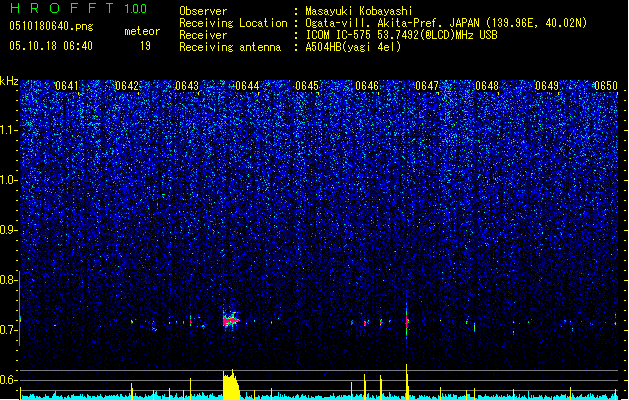Click the tallest yellow power spike before 0647
The height and width of the screenshot is (400, 629).
pyautogui.click(x=407, y=382)
